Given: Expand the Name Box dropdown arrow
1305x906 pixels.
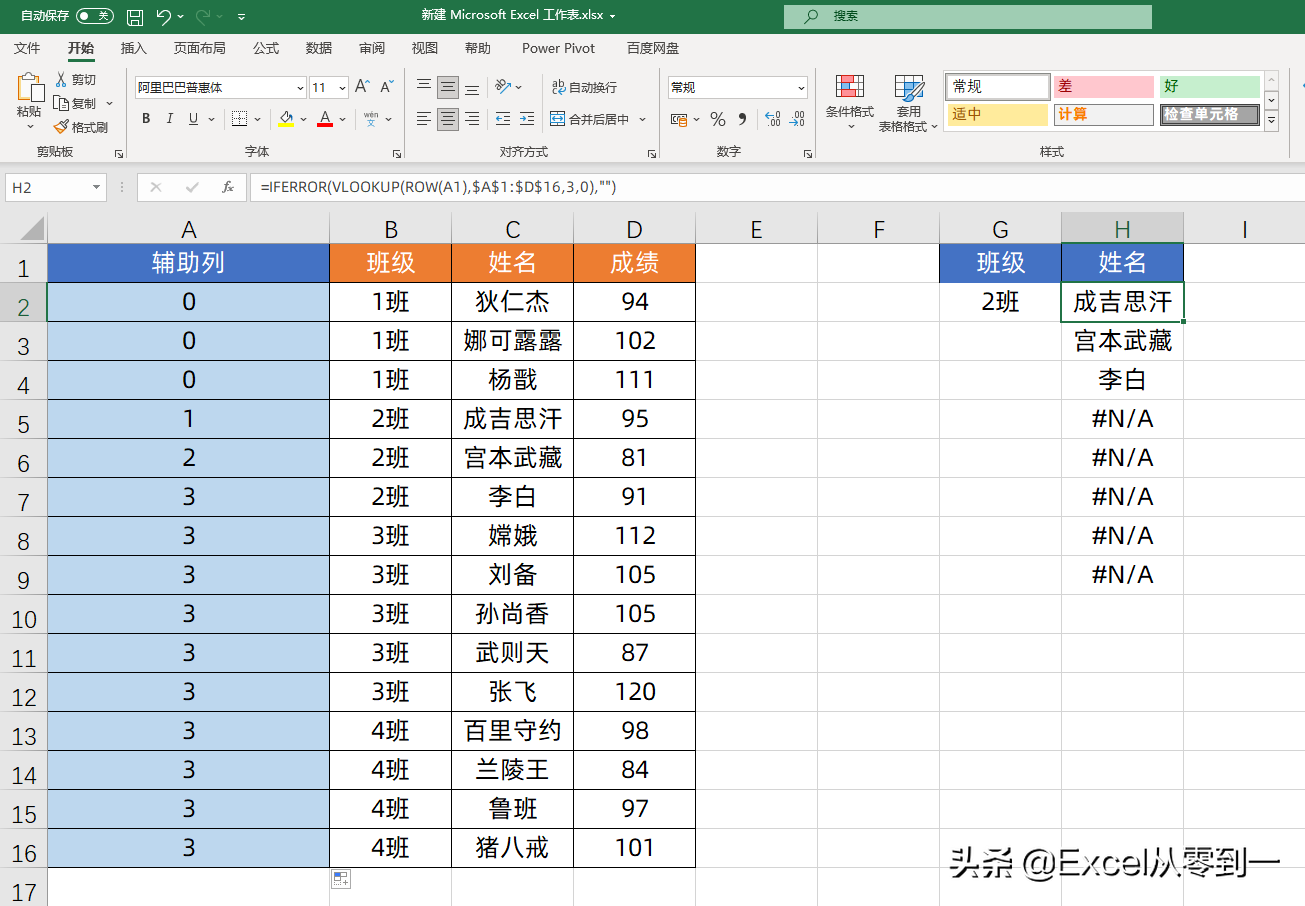Looking at the screenshot, I should (97, 187).
